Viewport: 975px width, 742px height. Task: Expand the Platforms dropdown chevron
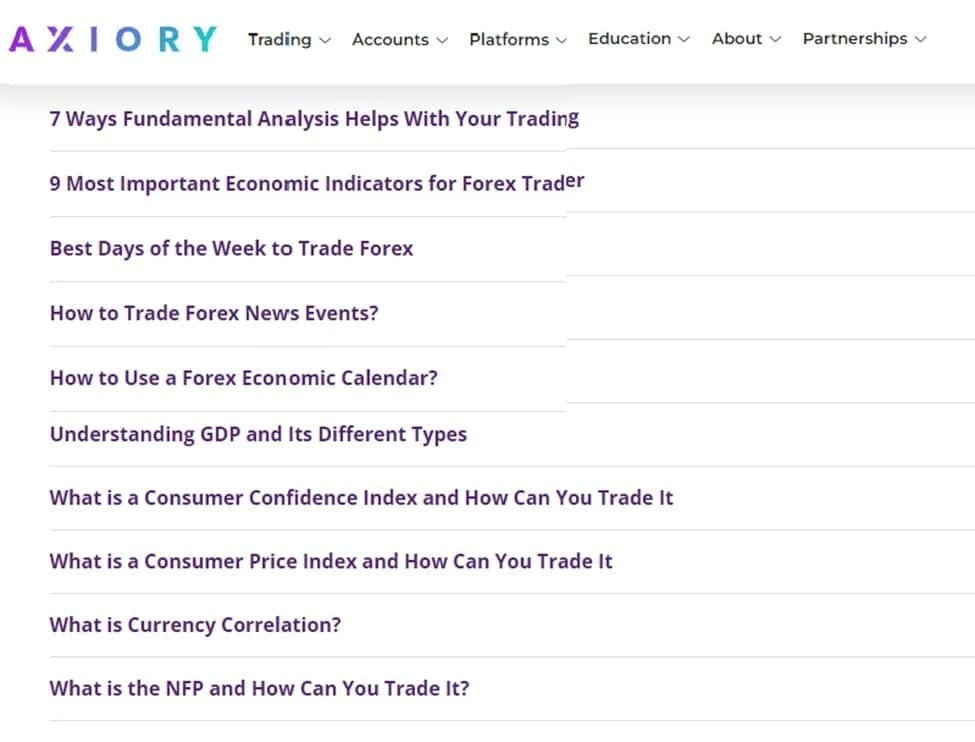(x=561, y=40)
